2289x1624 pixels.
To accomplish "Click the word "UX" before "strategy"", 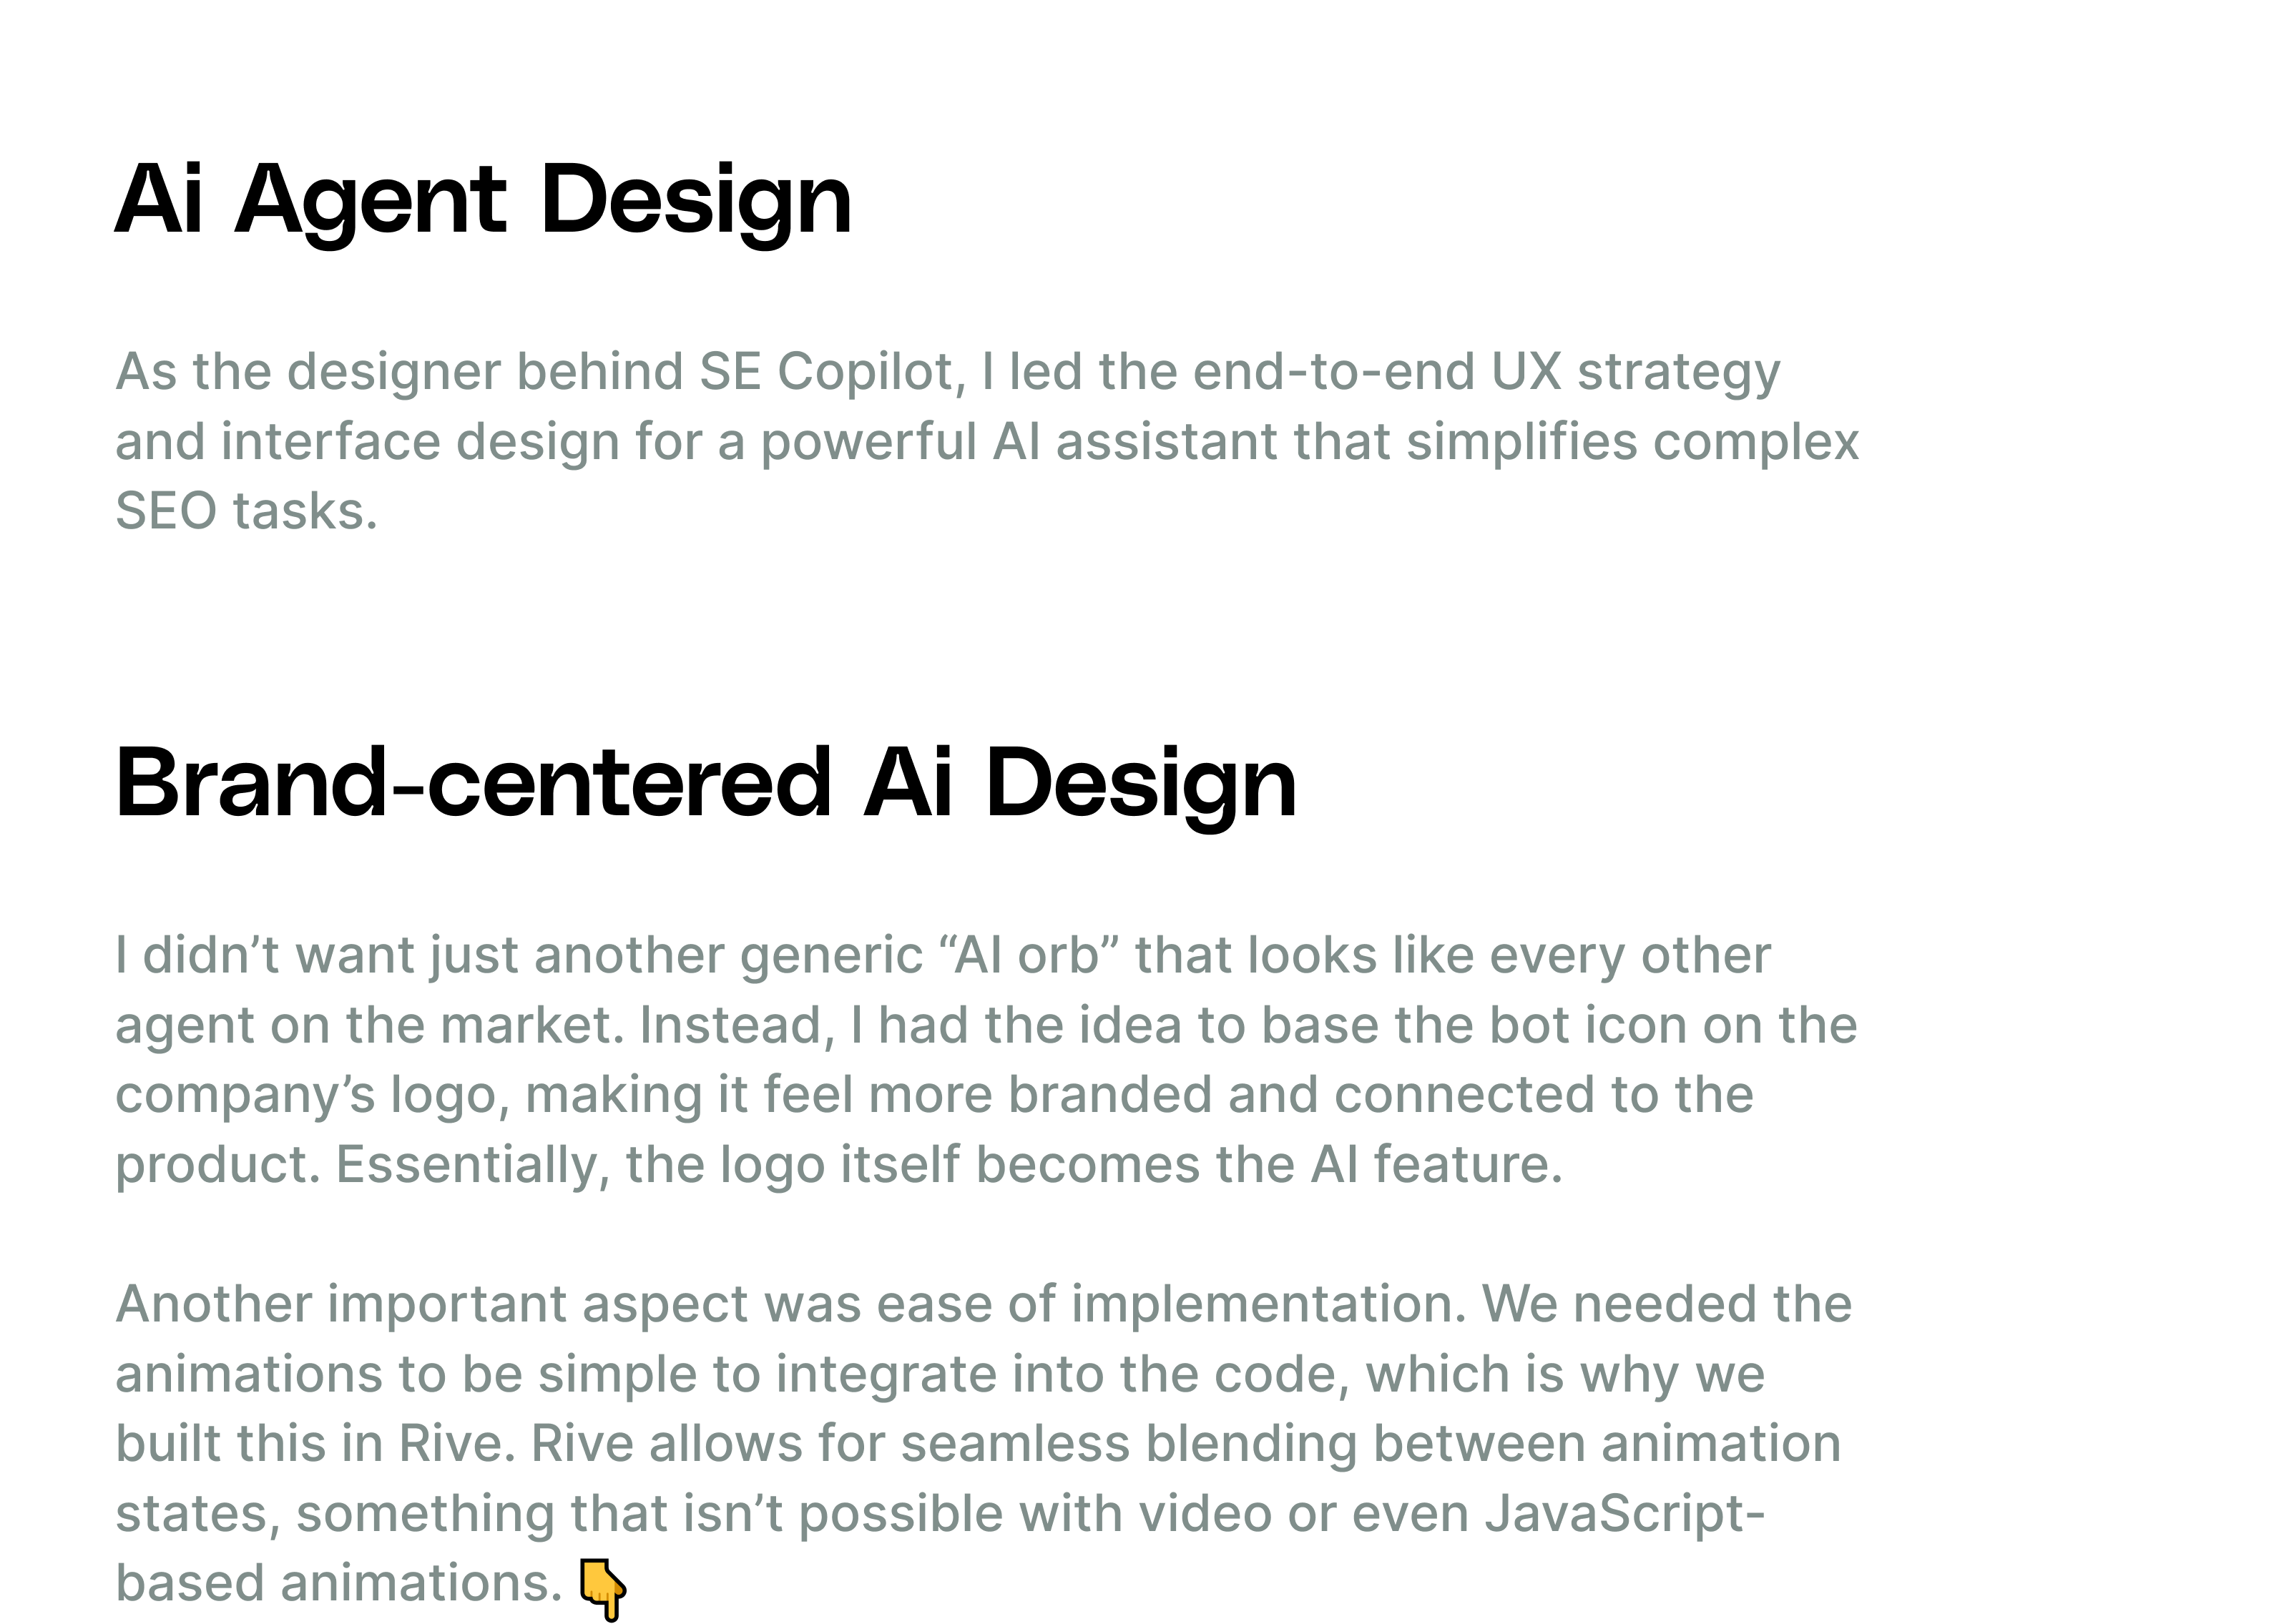I will point(1526,372).
